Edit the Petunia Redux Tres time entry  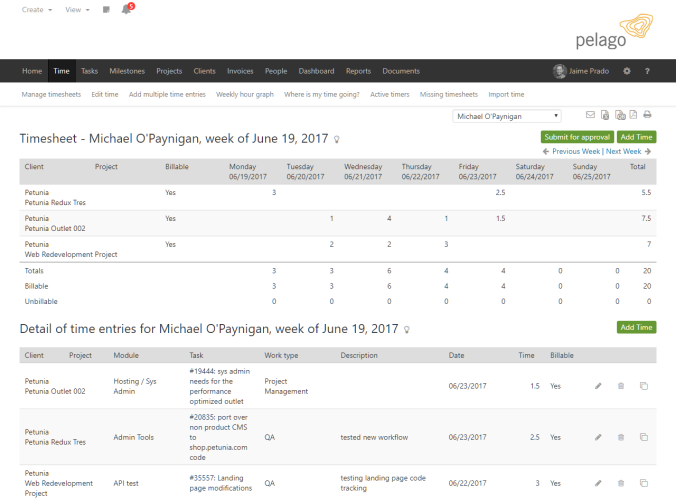pyautogui.click(x=598, y=438)
